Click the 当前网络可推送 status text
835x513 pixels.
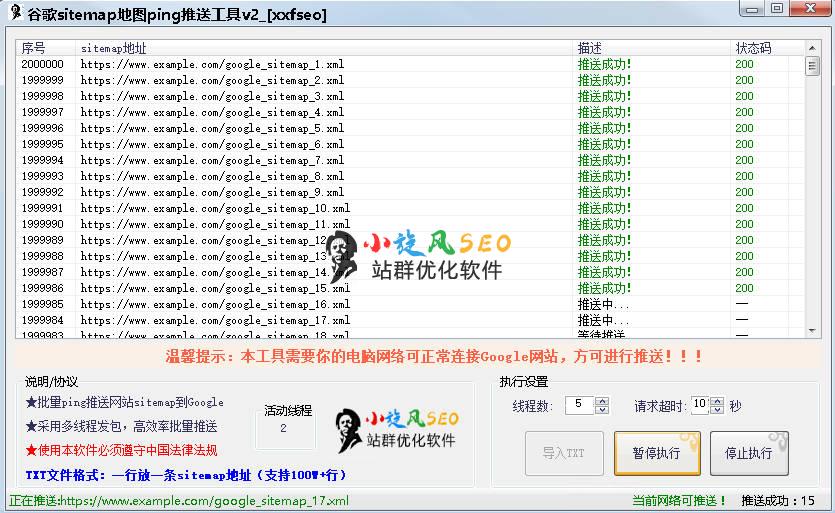[679, 501]
